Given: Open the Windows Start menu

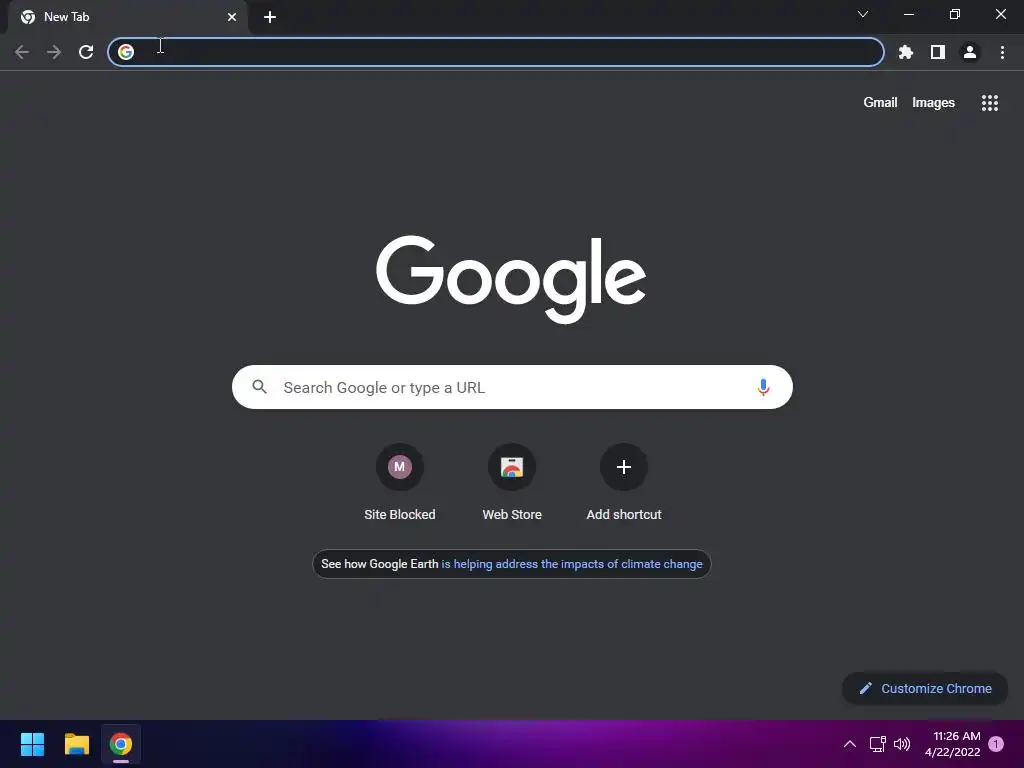Looking at the screenshot, I should coord(32,744).
